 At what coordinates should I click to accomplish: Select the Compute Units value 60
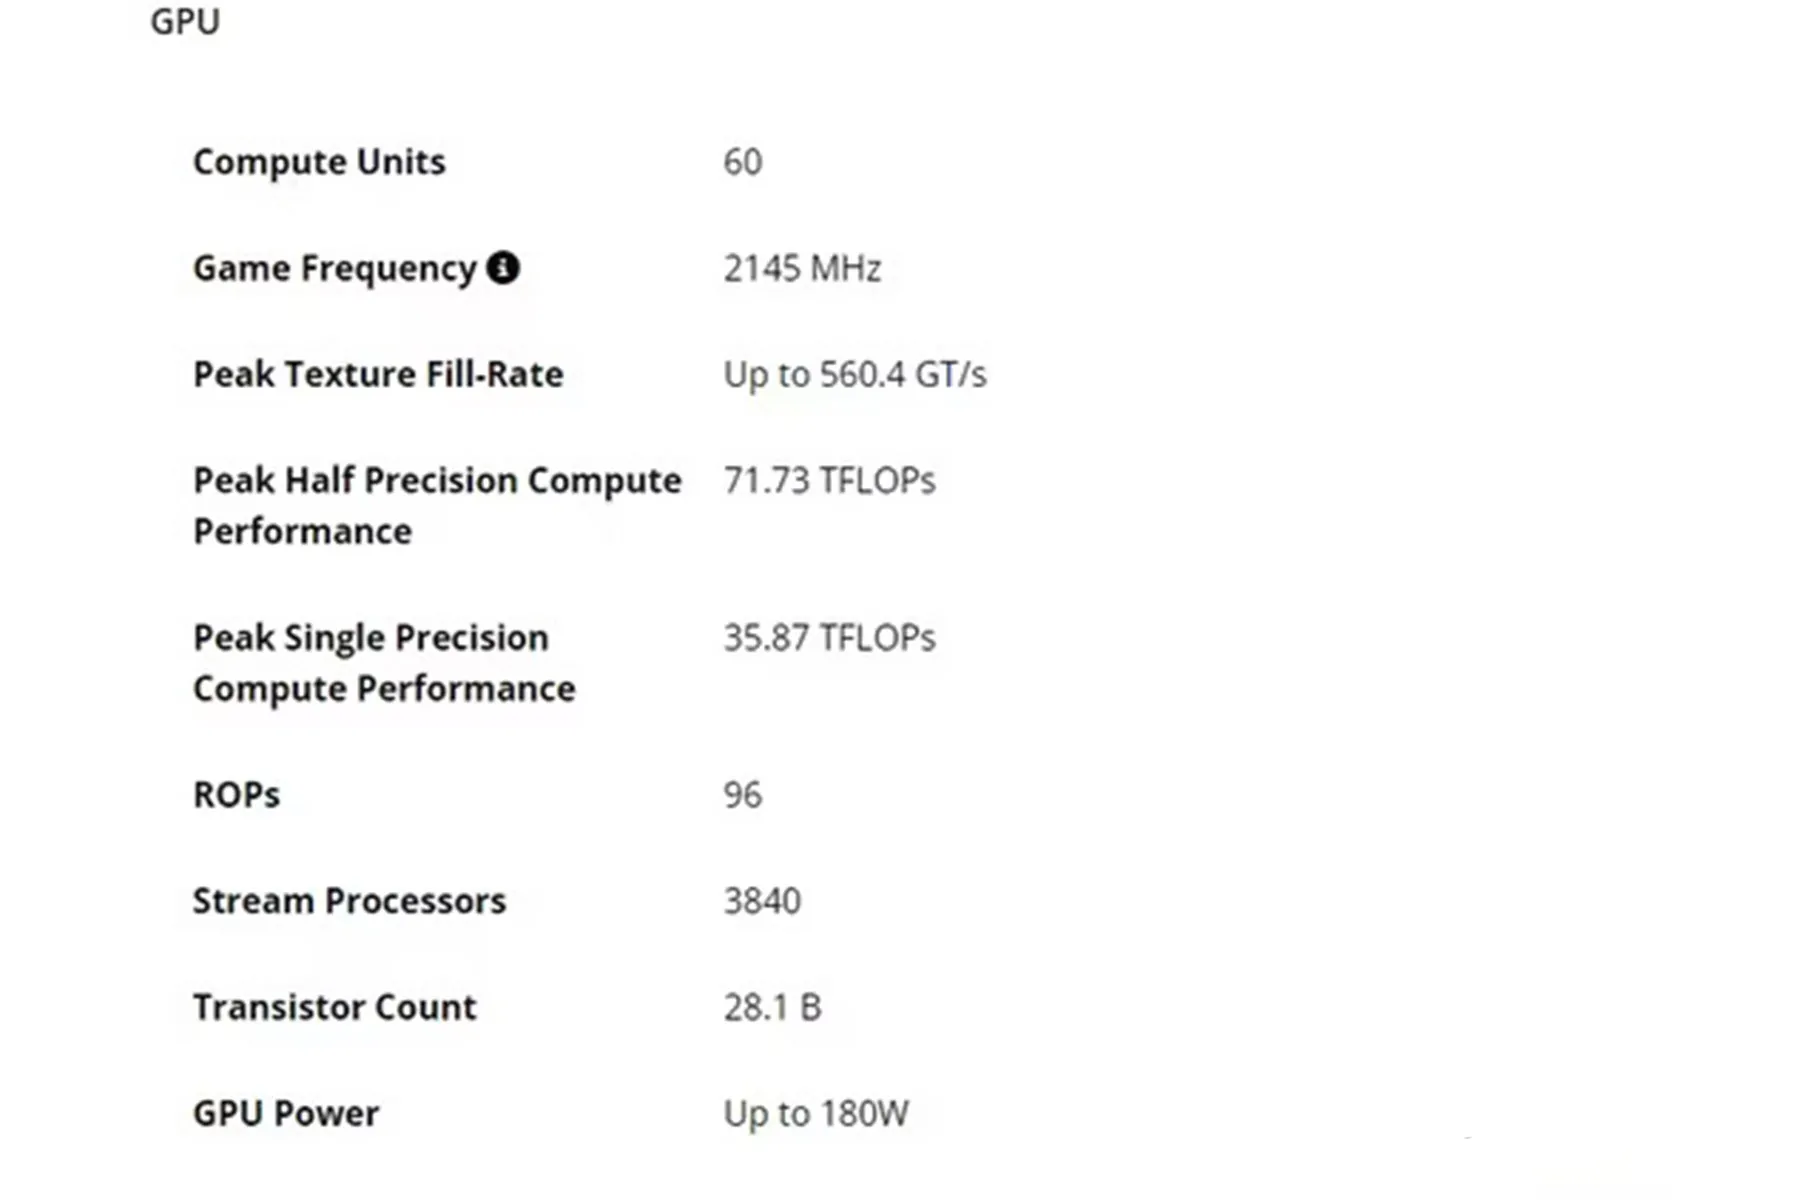(743, 162)
